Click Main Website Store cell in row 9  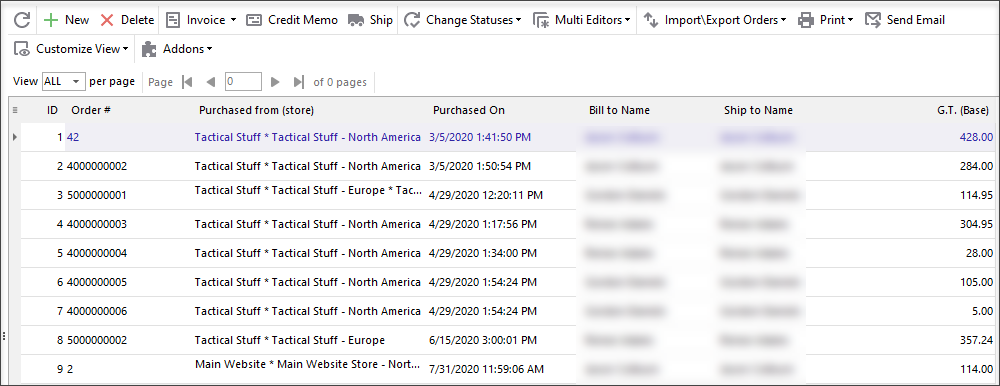[307, 364]
